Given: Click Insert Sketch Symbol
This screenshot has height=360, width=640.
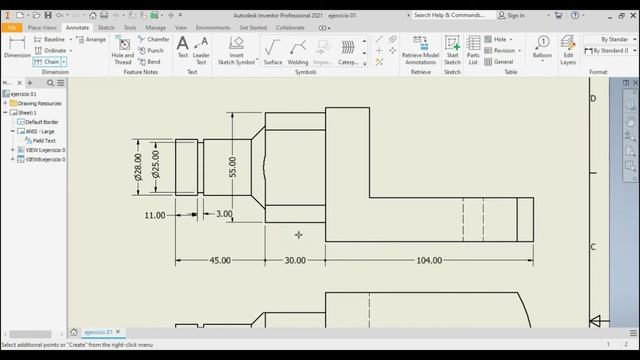Looking at the screenshot, I should pos(236,50).
